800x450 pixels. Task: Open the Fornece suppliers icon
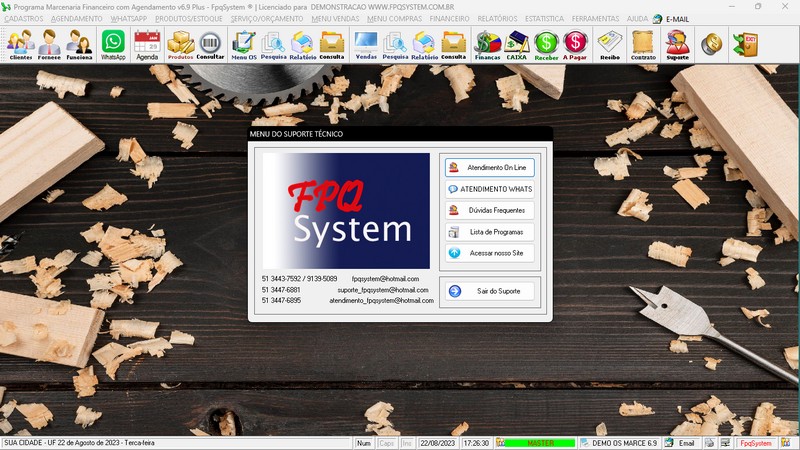click(49, 45)
